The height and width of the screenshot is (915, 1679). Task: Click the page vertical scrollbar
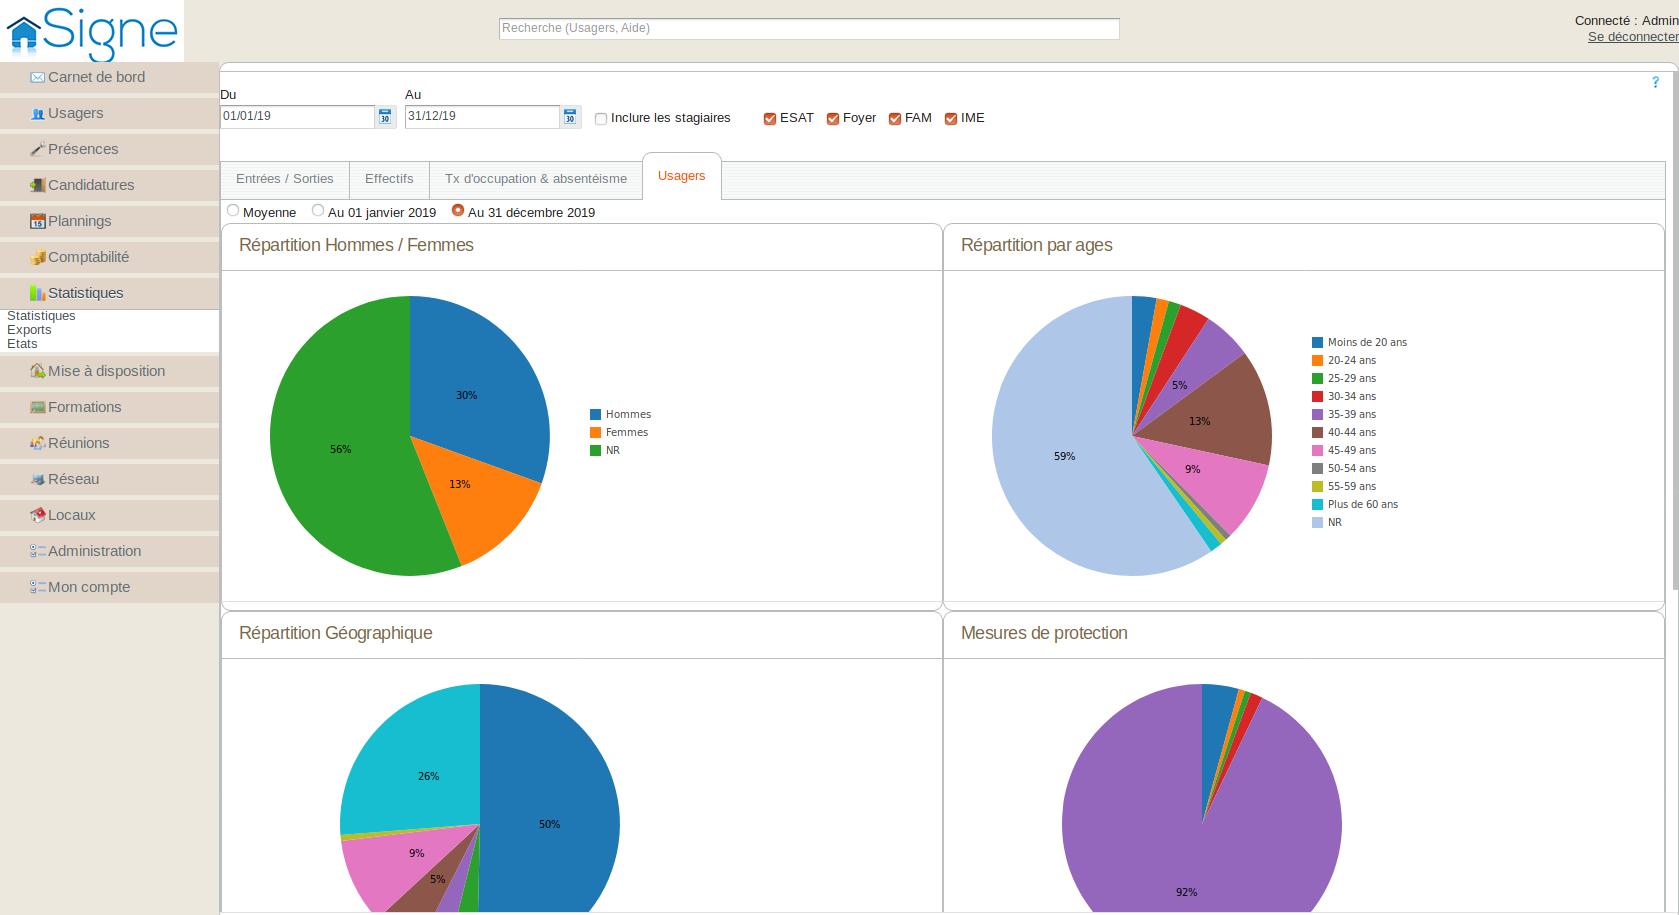pos(1675,330)
